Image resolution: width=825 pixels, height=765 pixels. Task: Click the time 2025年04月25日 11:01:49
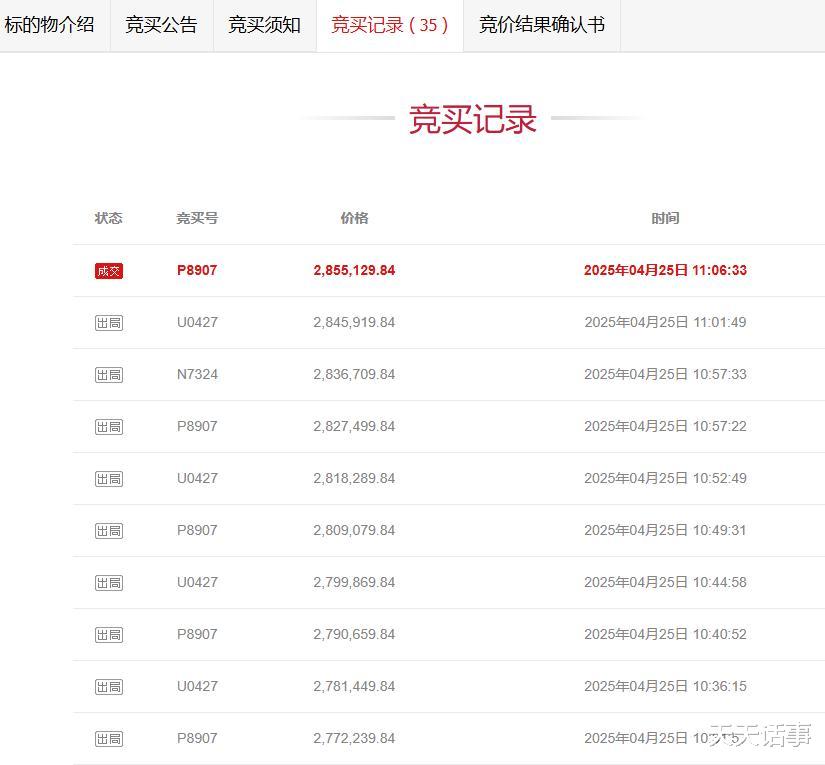click(x=665, y=322)
